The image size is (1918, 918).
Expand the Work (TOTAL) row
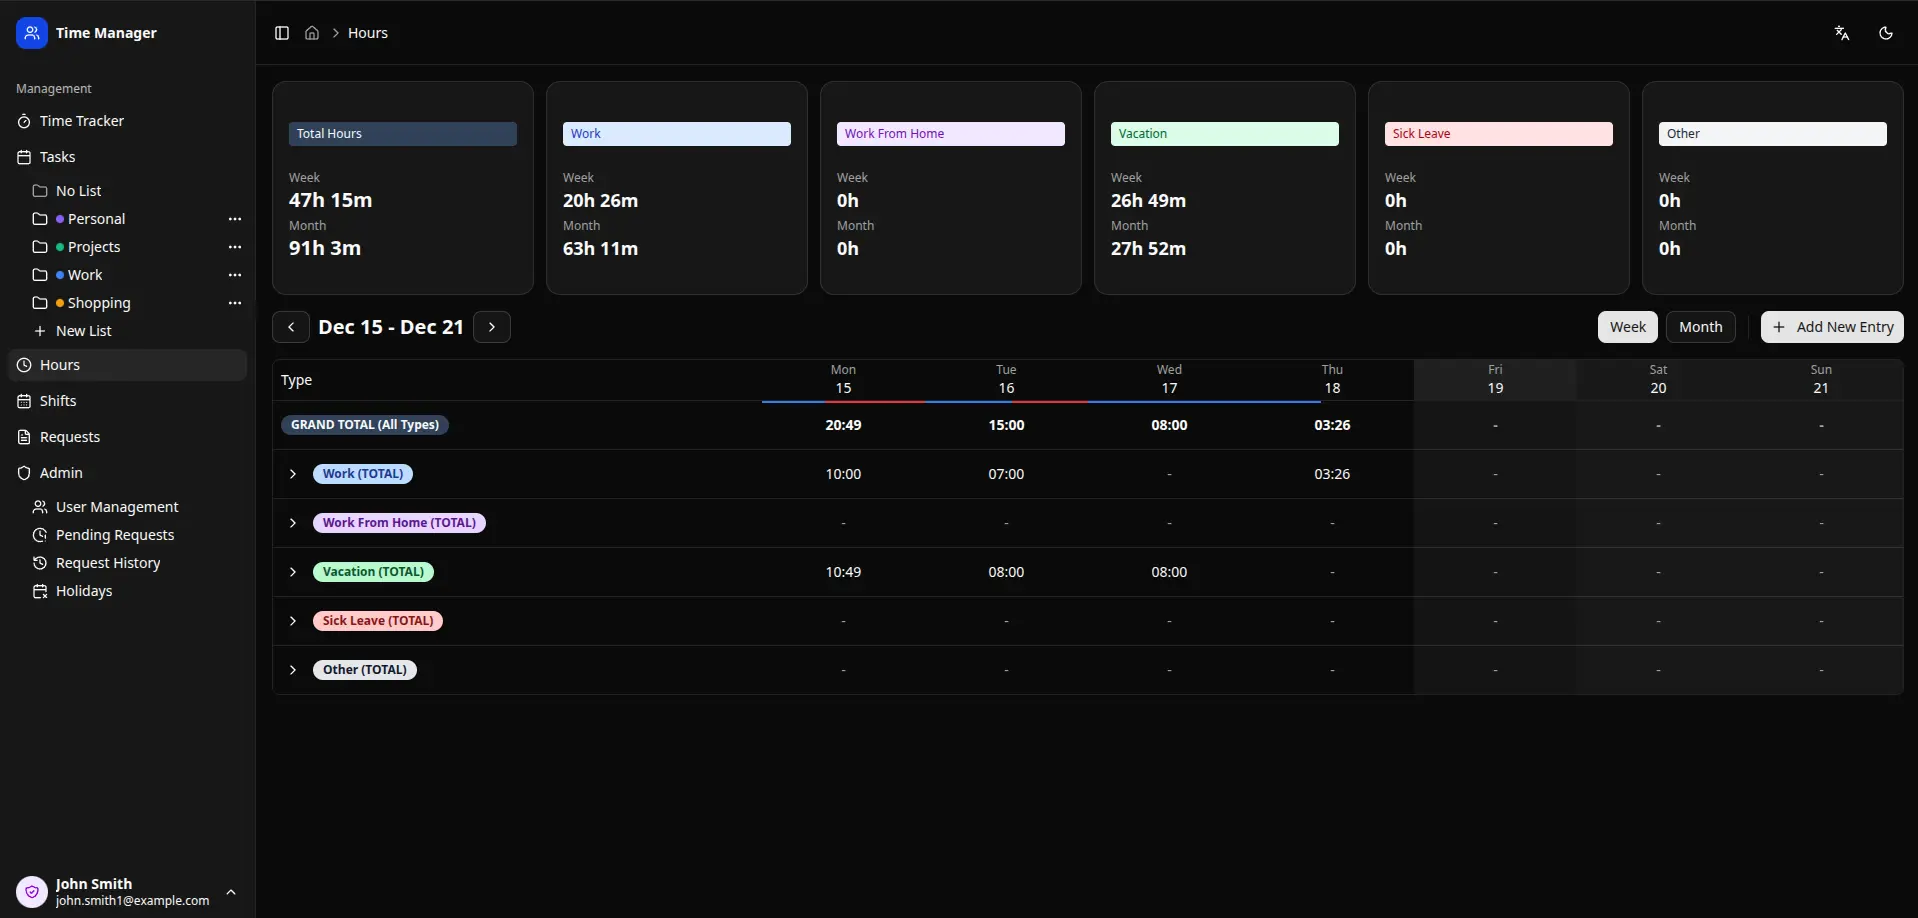[292, 474]
